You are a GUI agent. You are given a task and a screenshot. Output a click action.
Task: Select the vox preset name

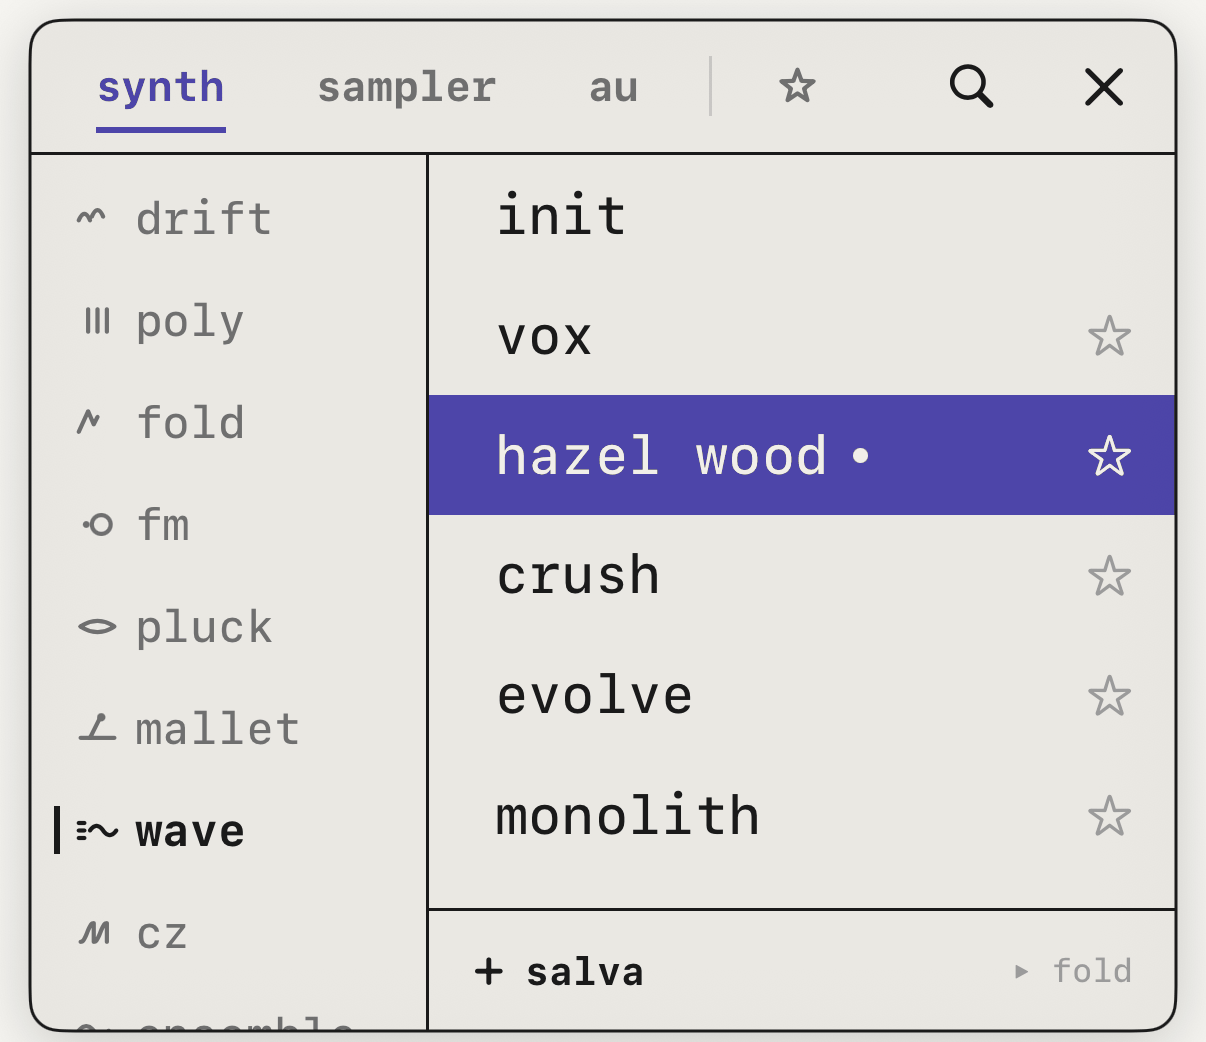pos(545,337)
